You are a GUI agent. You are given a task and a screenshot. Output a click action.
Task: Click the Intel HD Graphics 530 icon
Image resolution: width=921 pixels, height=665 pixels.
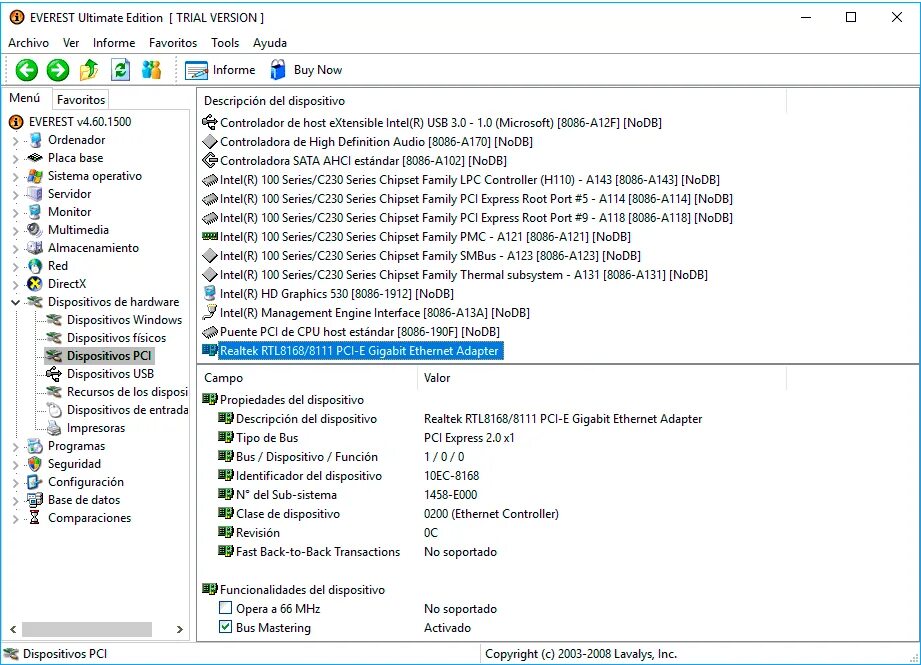(x=209, y=293)
